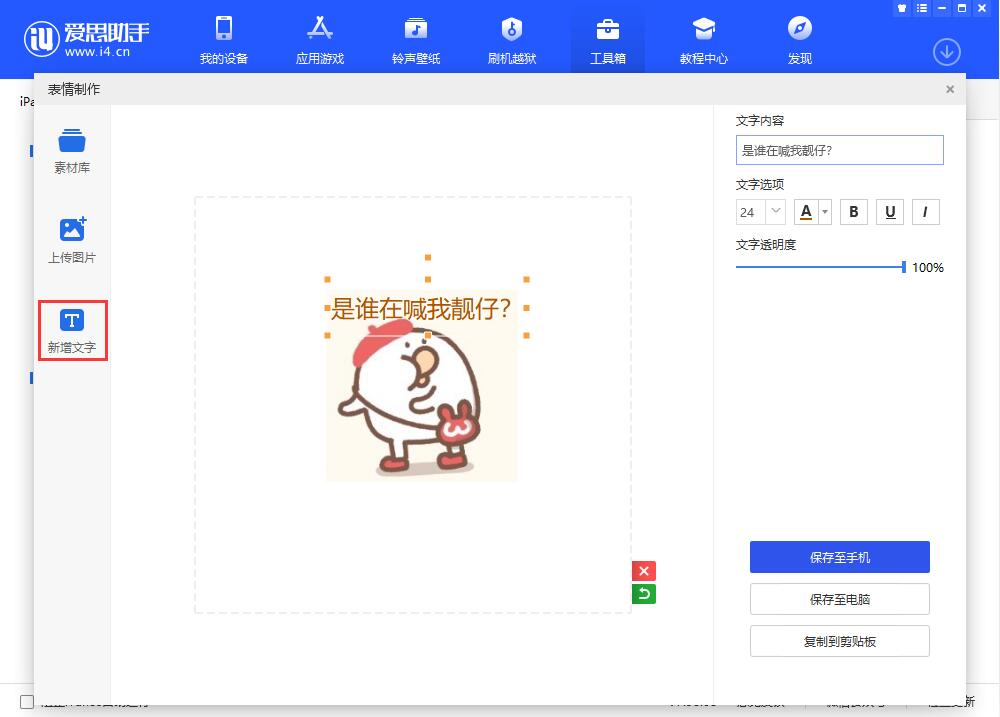The image size is (1000, 717).
Task: Click 保存至手机 to save to phone
Action: (839, 557)
